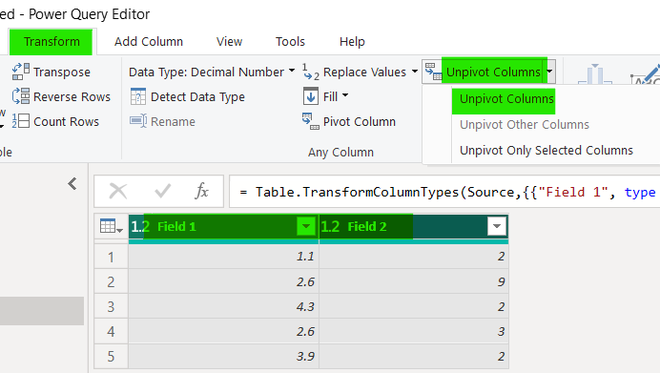Screen dimensions: 660x373
Task: Click the Reverse Rows icon
Action: 21,96
